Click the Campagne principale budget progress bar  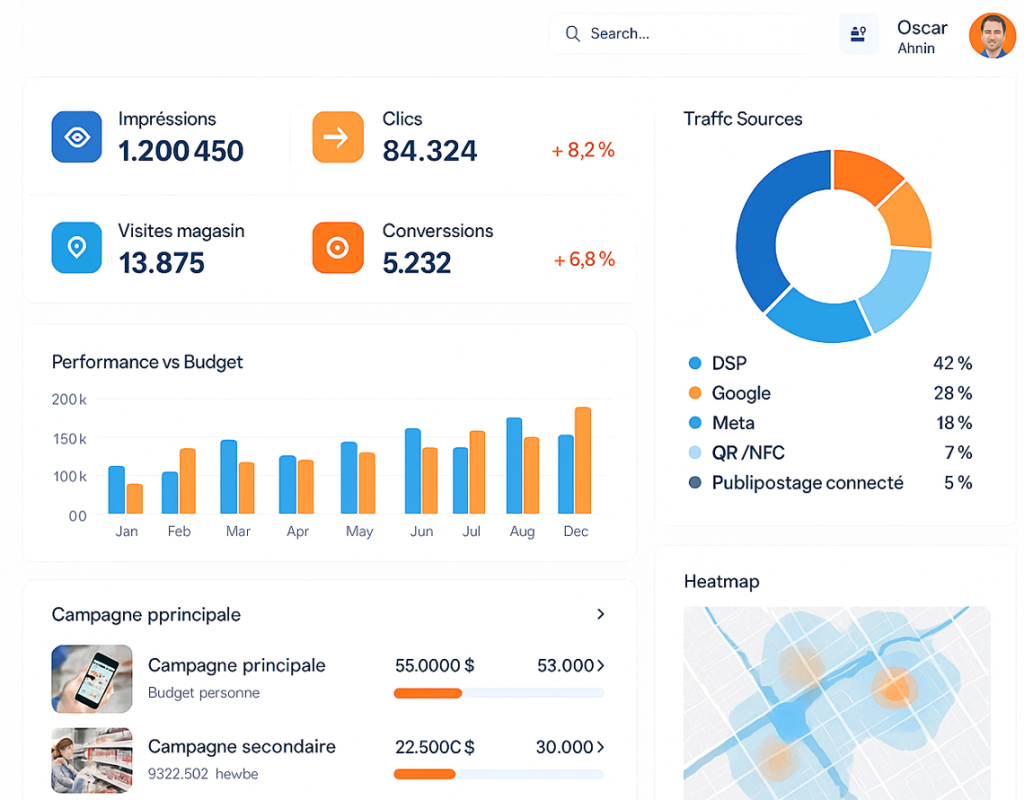(x=498, y=693)
